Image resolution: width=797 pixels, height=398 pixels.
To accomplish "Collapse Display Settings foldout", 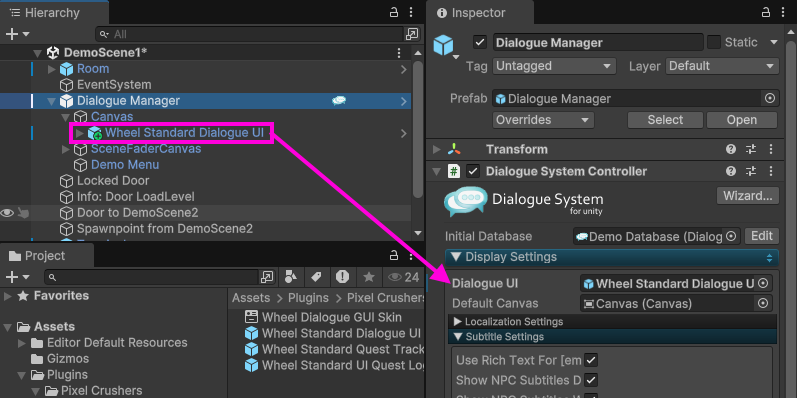I will 455,257.
